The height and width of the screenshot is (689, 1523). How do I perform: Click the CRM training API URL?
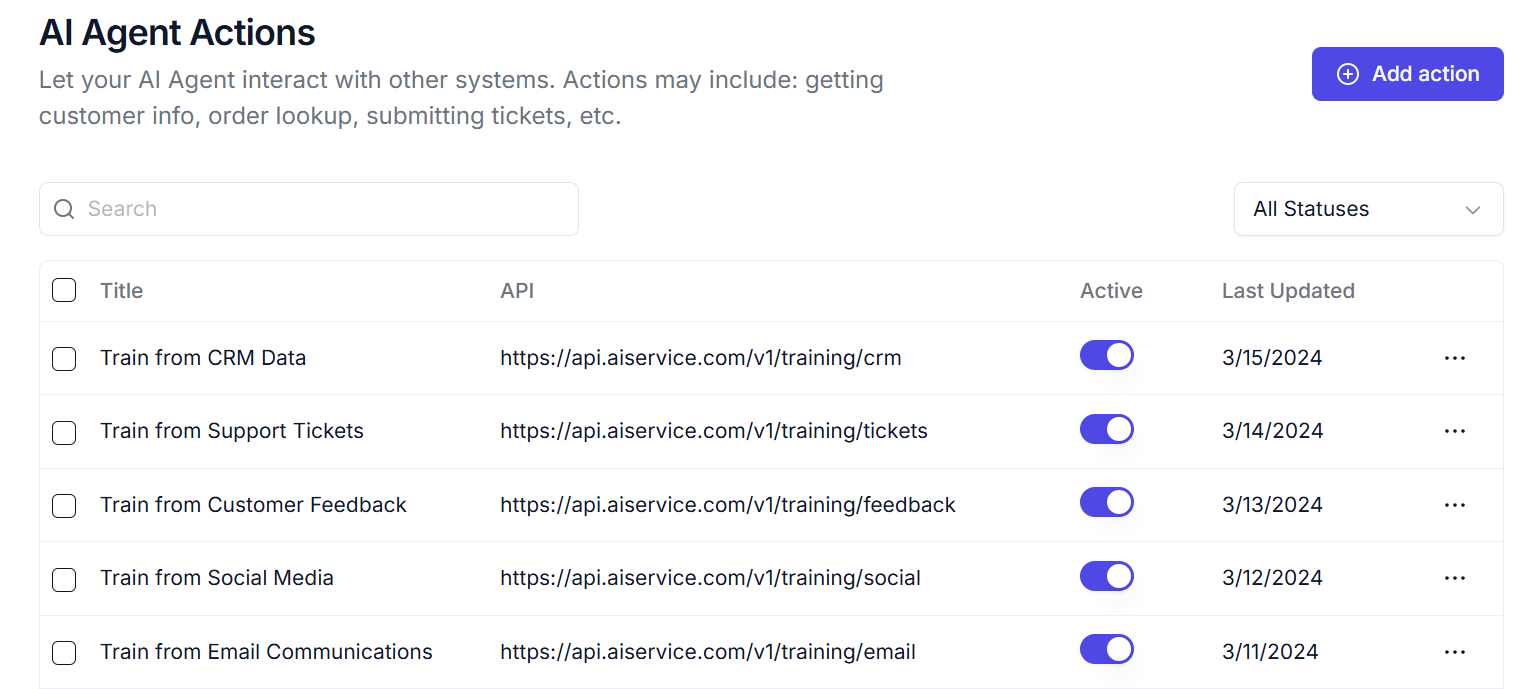tap(700, 357)
